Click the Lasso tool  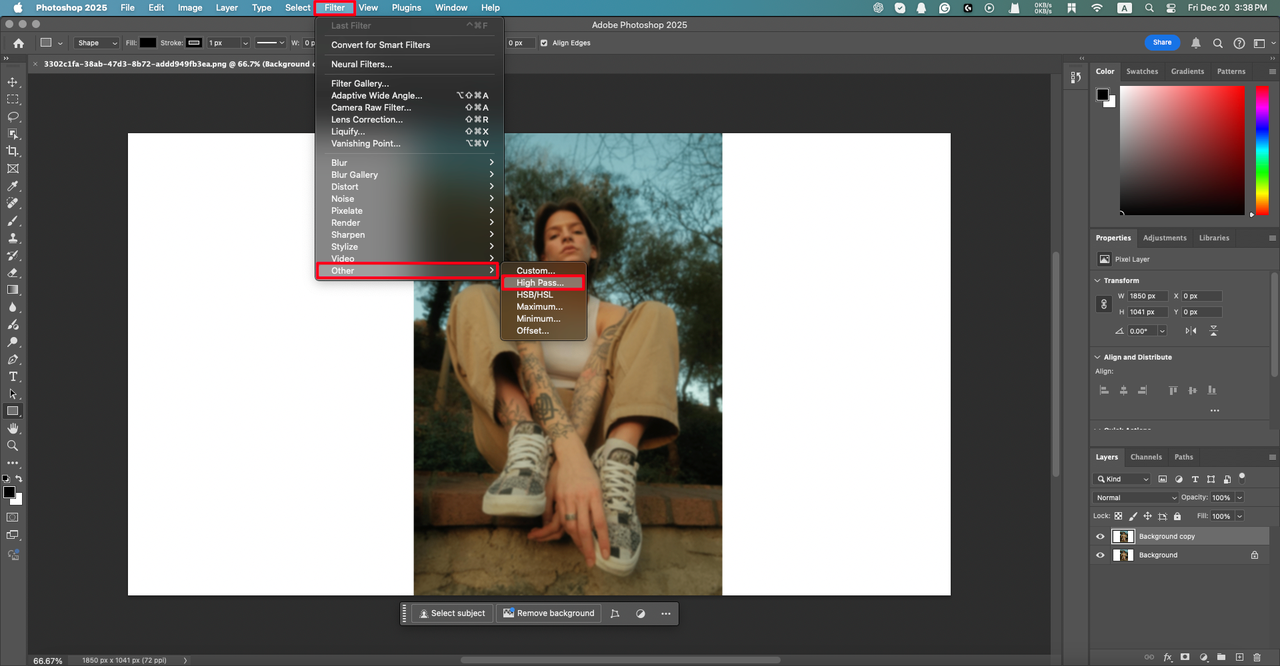tap(13, 117)
